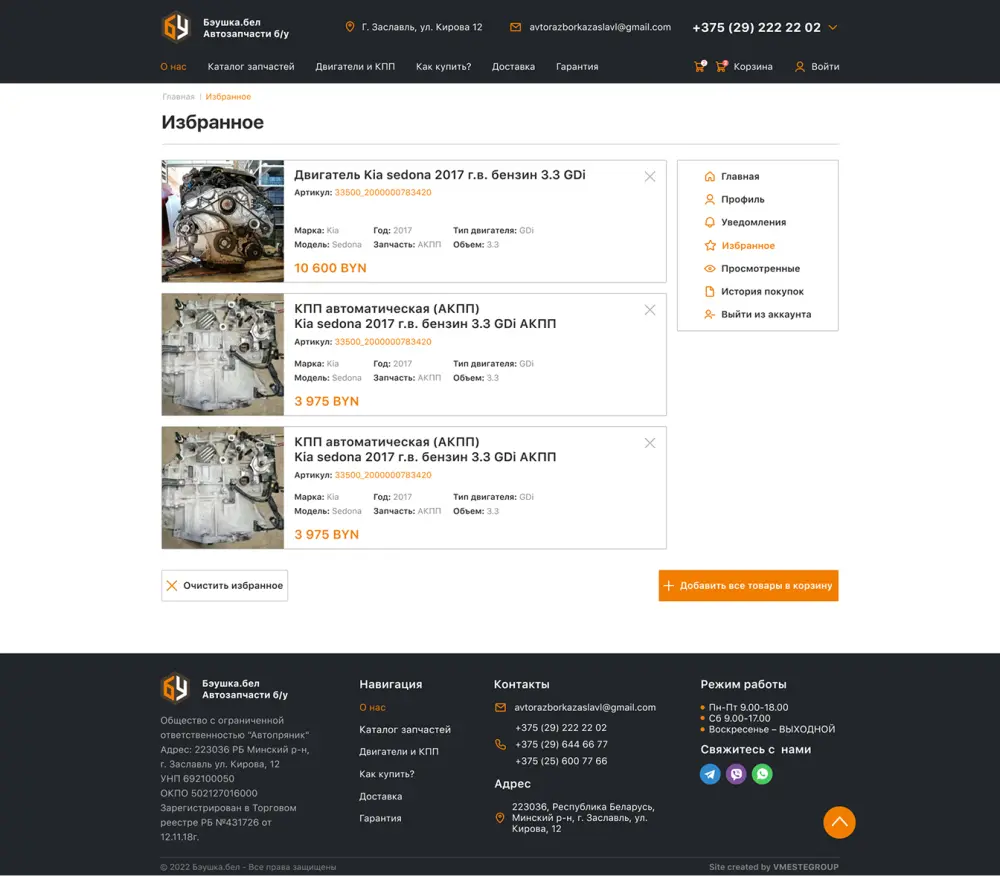Open the bottom card gearbox thumbnail
The image size is (1000, 876).
pyautogui.click(x=223, y=488)
